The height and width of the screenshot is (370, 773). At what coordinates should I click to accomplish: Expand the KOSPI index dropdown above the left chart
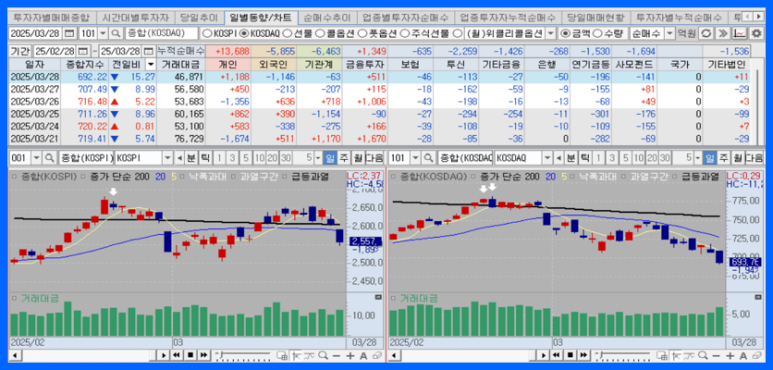(168, 158)
